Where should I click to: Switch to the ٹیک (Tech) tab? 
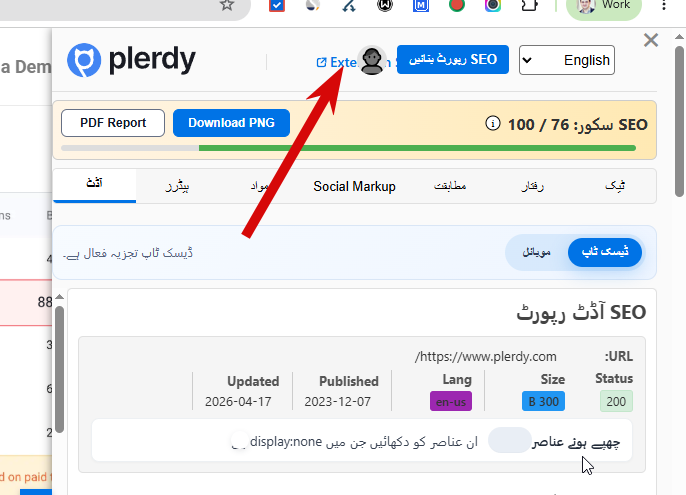[x=615, y=186]
